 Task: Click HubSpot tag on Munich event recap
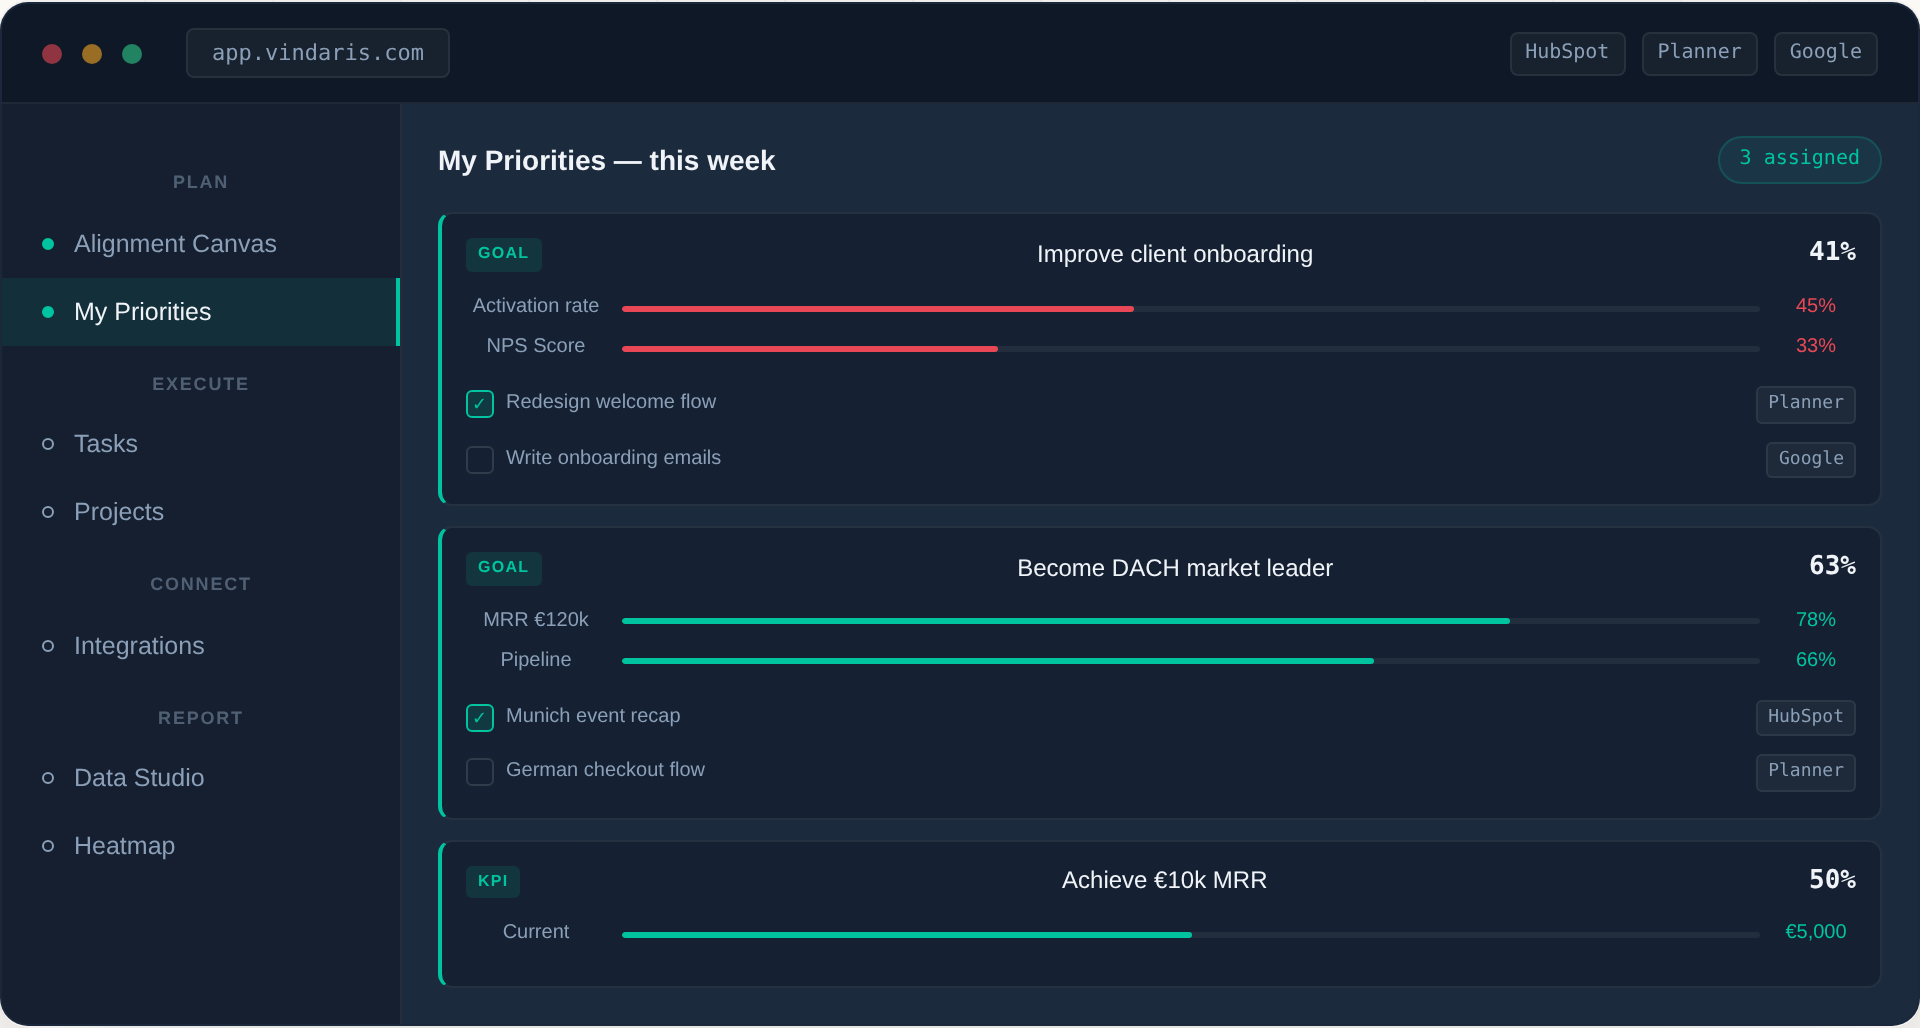point(1805,717)
